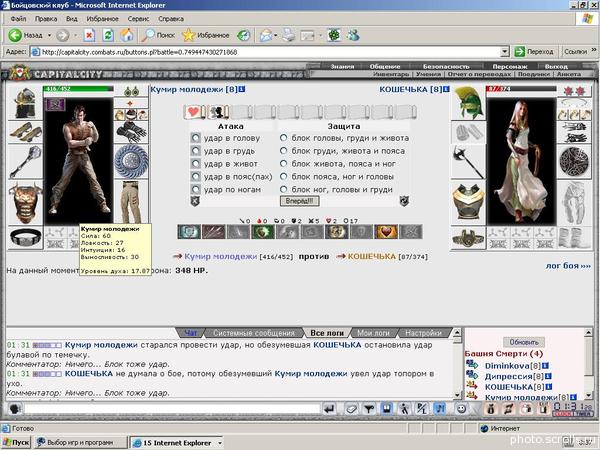Click Кумир молодежи's green health bar

[x=78, y=89]
